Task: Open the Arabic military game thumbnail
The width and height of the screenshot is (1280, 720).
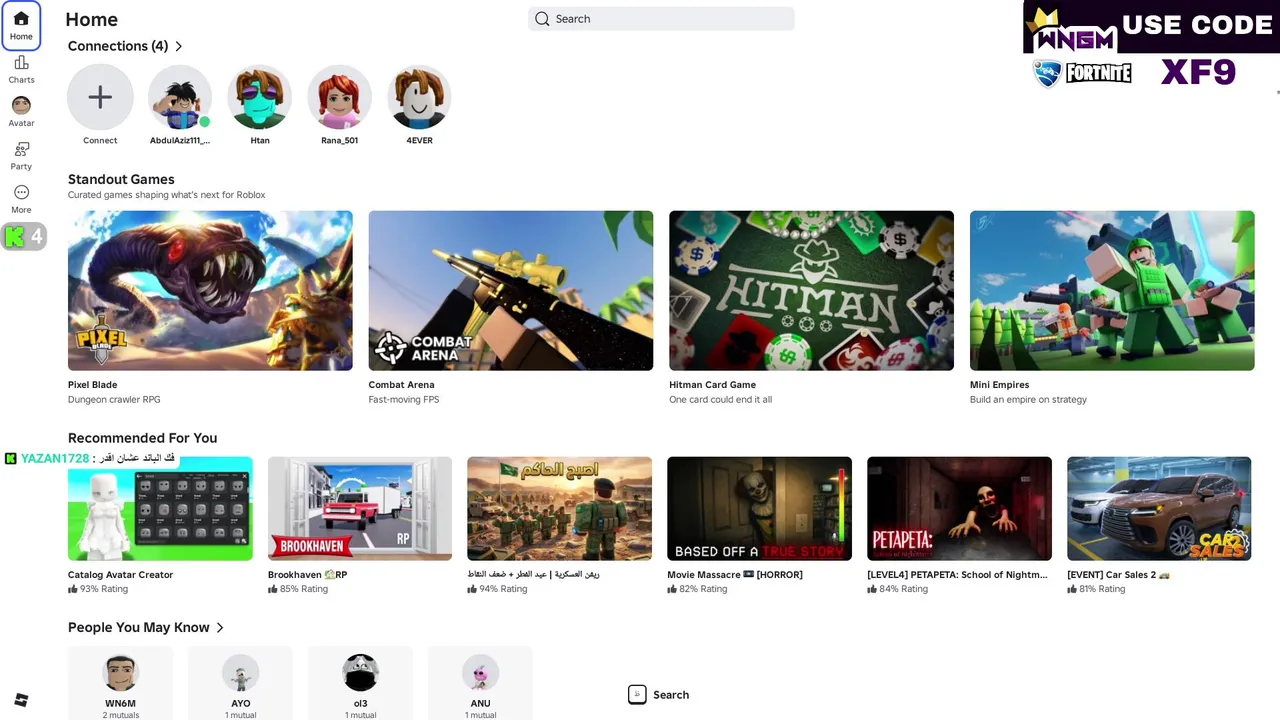Action: tap(560, 509)
